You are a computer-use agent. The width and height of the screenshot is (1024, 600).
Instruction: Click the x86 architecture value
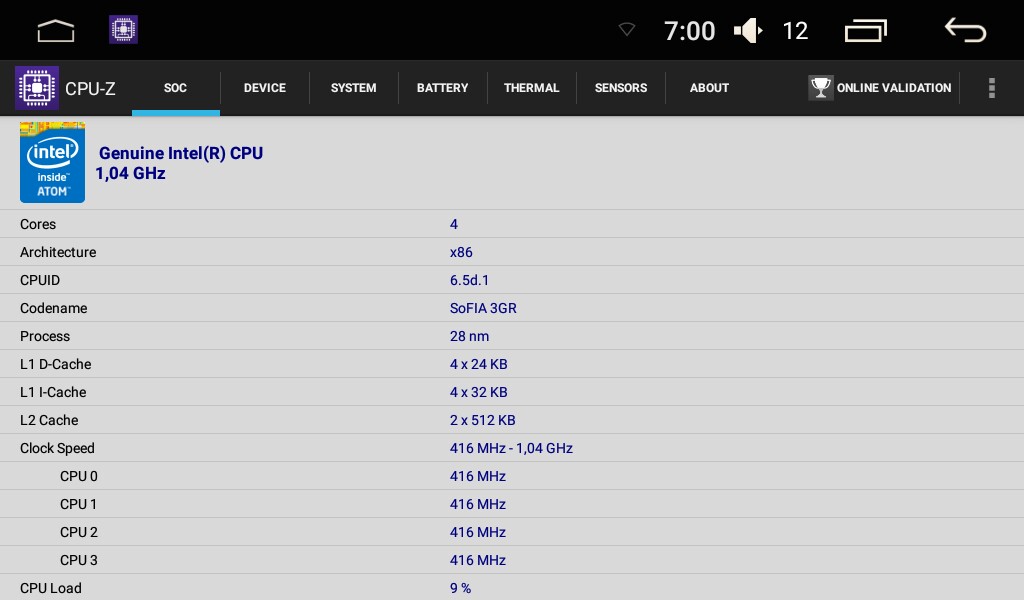461,253
